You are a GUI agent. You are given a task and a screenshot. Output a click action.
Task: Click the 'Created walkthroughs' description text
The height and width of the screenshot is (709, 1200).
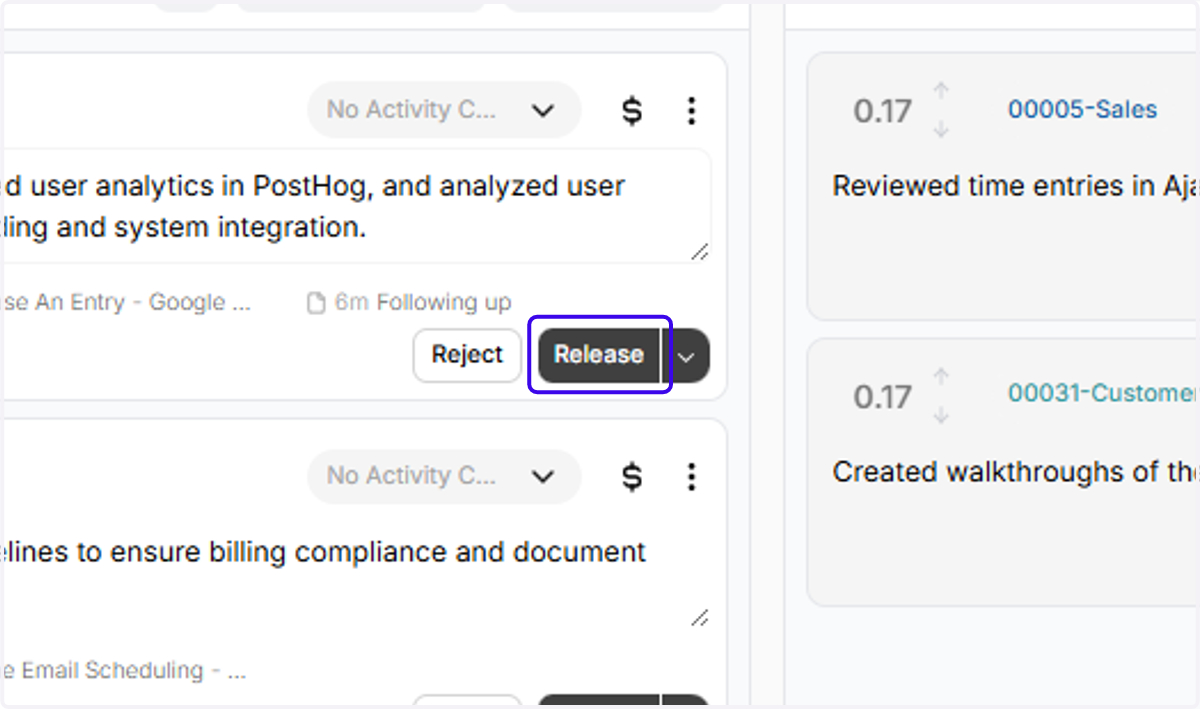(x=1016, y=472)
